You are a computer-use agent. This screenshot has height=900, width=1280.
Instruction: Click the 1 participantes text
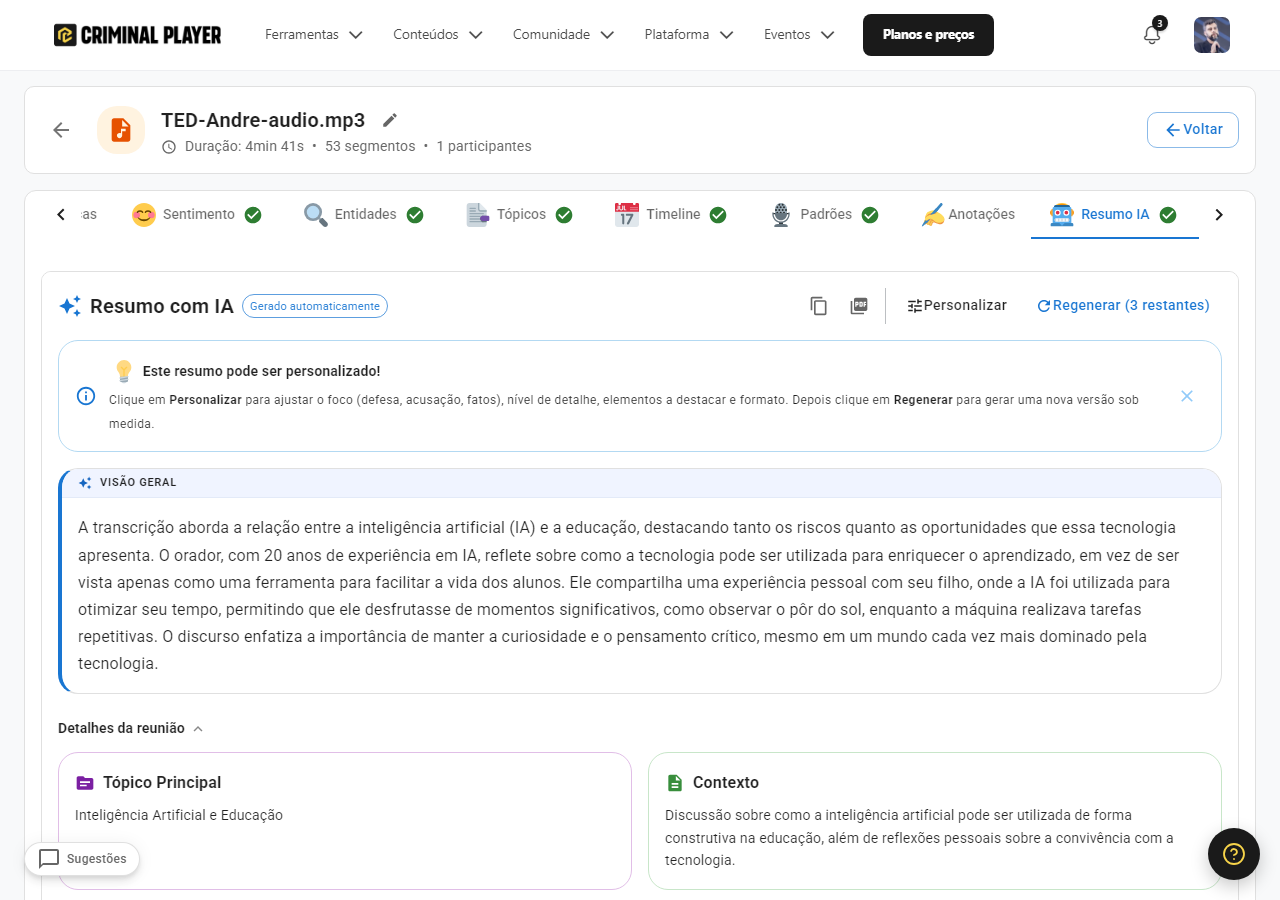484,147
